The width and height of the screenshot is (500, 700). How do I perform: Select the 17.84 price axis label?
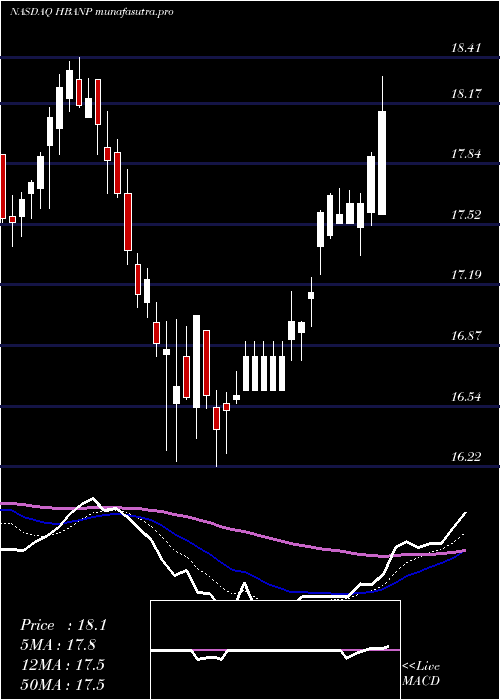466,154
